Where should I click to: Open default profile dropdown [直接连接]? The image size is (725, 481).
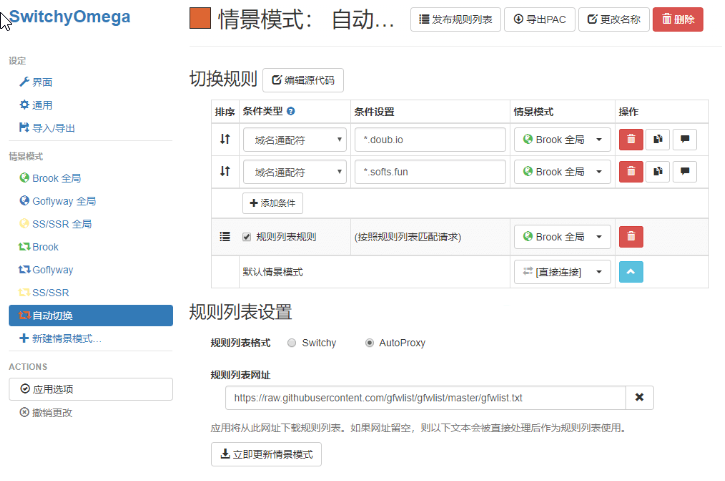pos(562,272)
